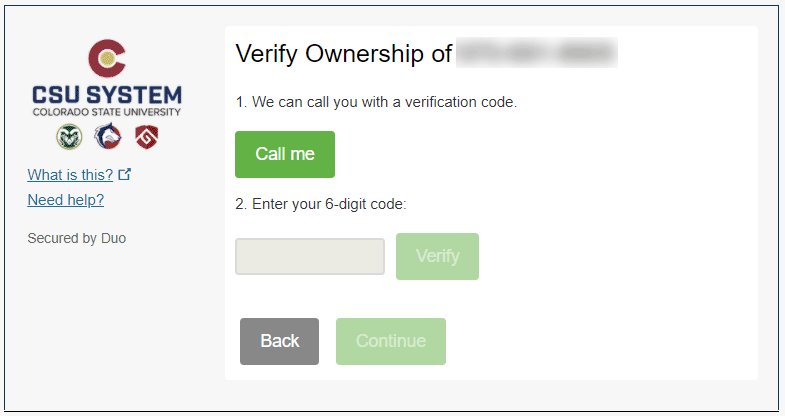Open the "What is this?" link
The height and width of the screenshot is (416, 785).
(70, 175)
